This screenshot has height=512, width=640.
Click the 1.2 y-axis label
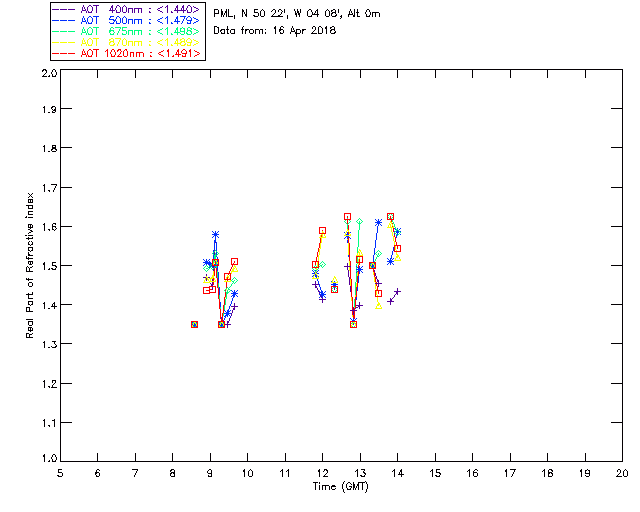click(49, 384)
